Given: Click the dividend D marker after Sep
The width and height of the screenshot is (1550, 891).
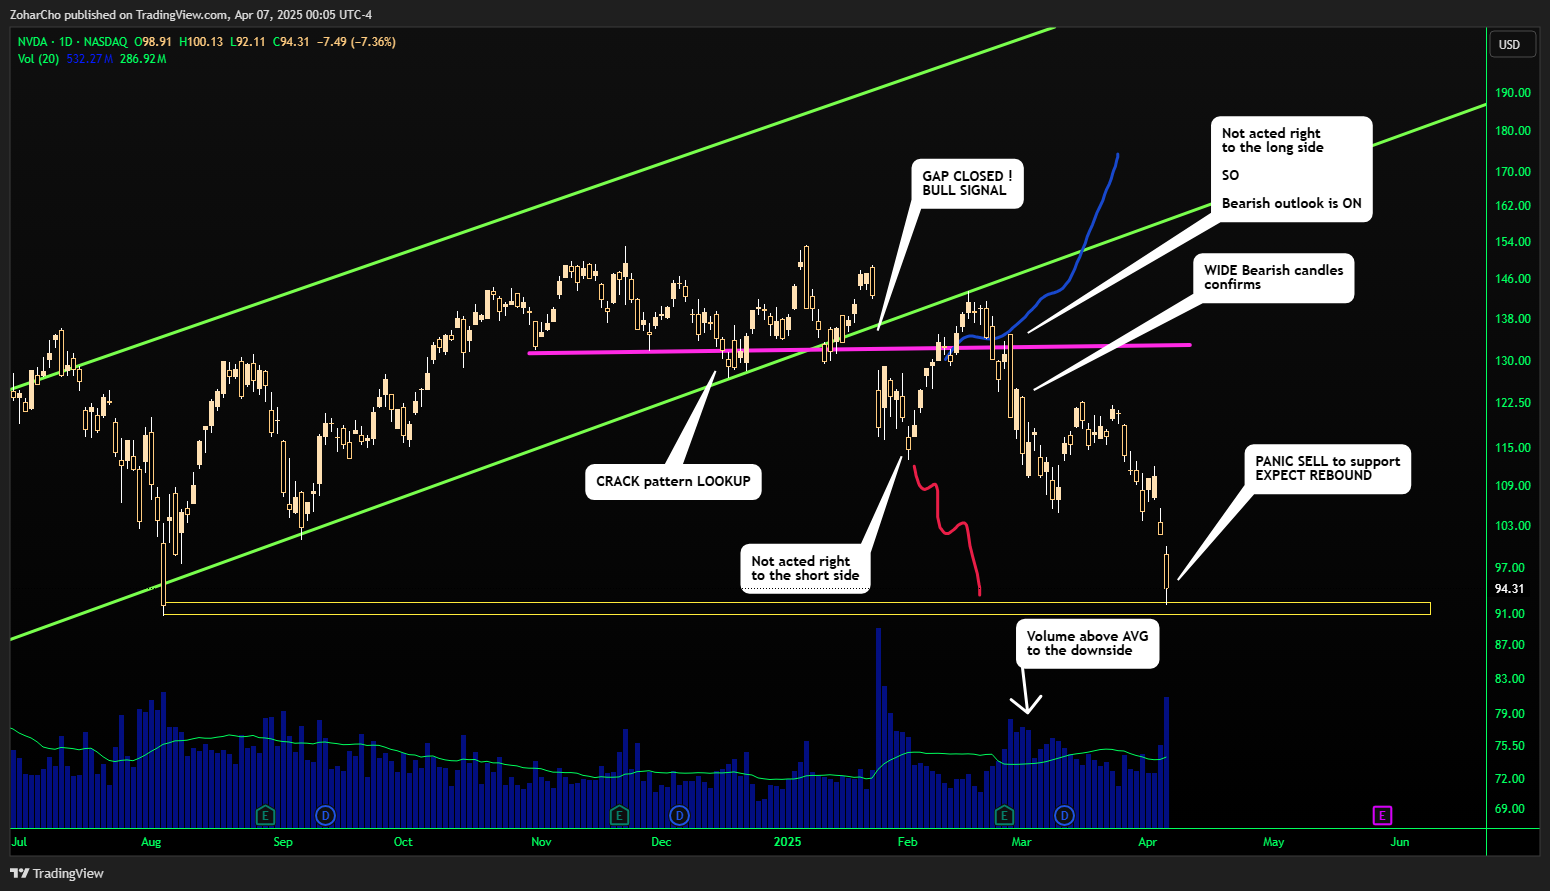Looking at the screenshot, I should [x=325, y=815].
